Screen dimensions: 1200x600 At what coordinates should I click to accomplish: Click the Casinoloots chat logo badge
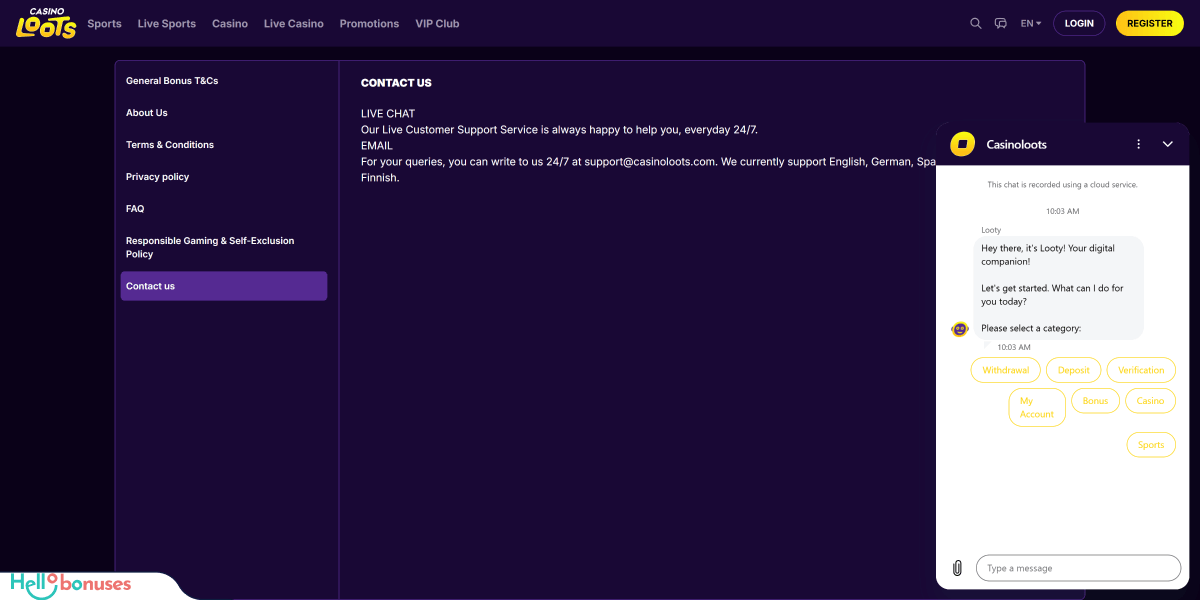tap(962, 144)
